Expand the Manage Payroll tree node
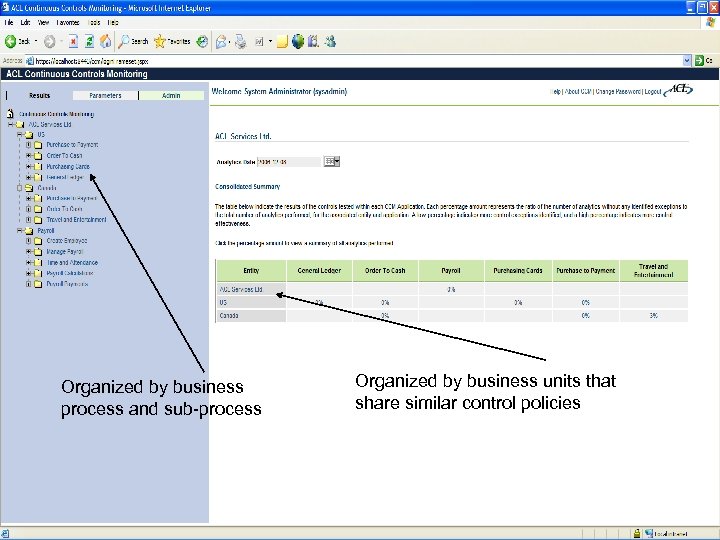The height and width of the screenshot is (540, 720). point(28,252)
